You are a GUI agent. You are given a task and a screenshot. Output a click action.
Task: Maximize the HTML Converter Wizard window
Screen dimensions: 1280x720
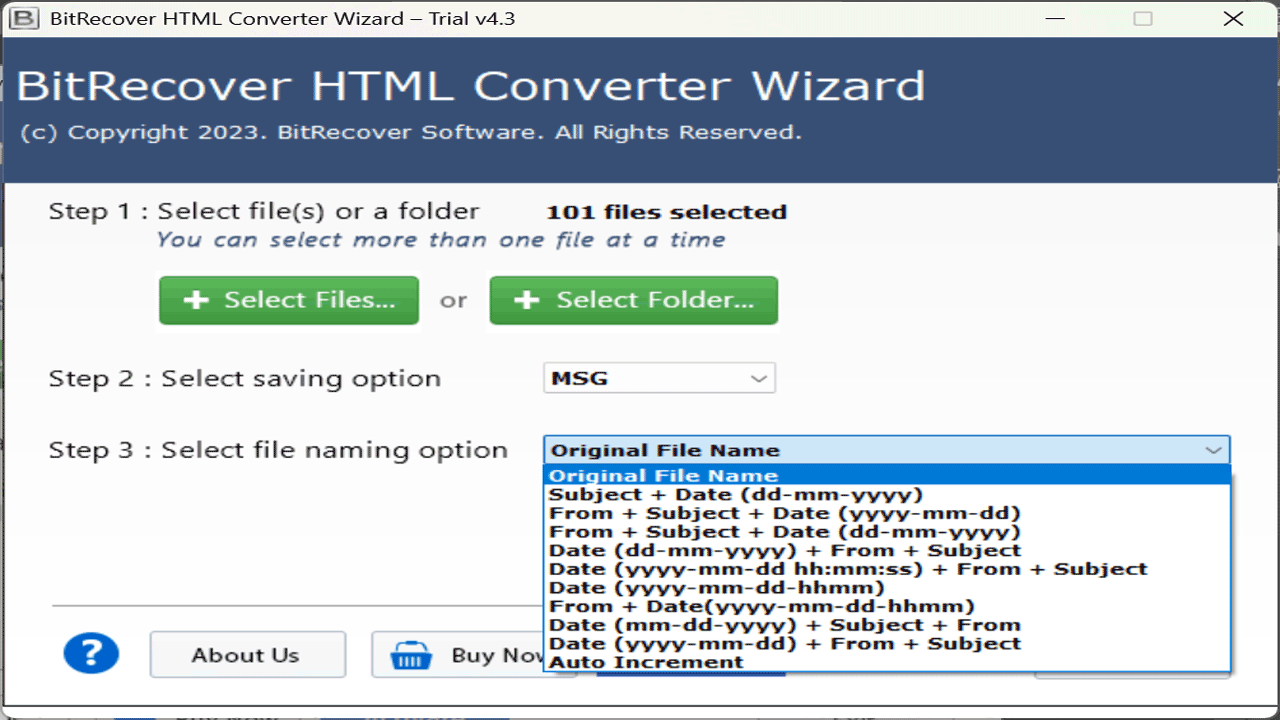pos(1143,18)
